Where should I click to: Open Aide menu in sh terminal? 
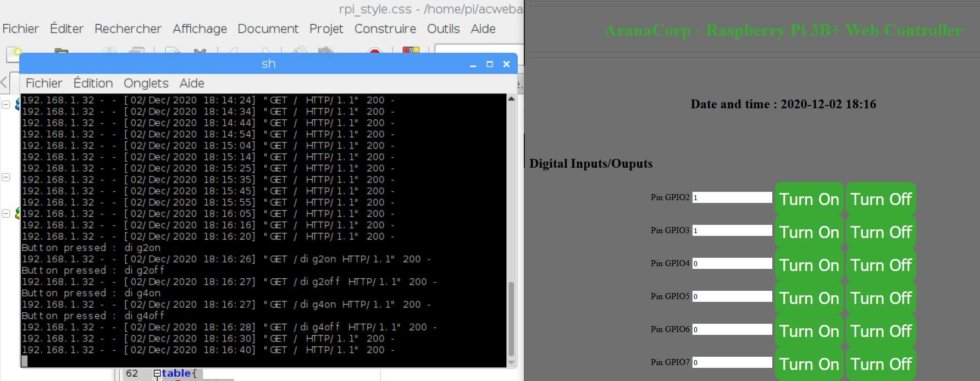[x=192, y=83]
